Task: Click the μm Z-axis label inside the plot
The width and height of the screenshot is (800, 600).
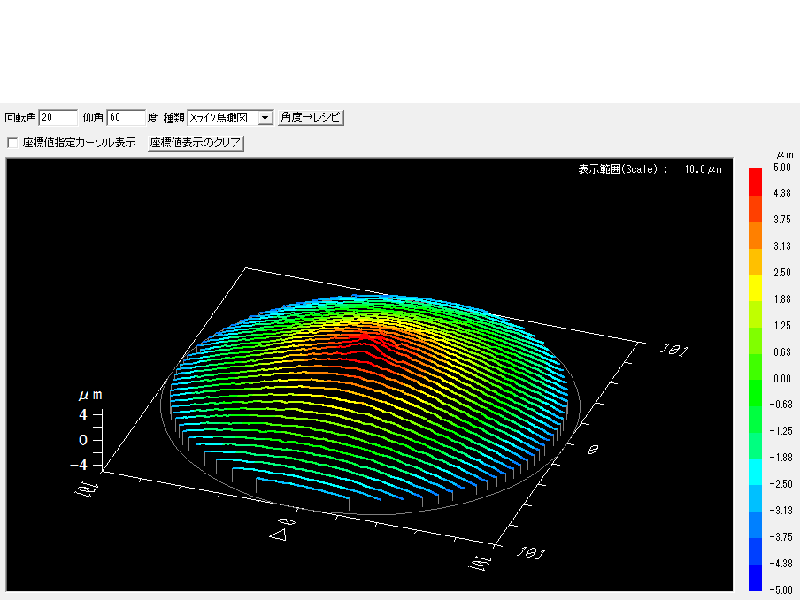Action: (90, 395)
